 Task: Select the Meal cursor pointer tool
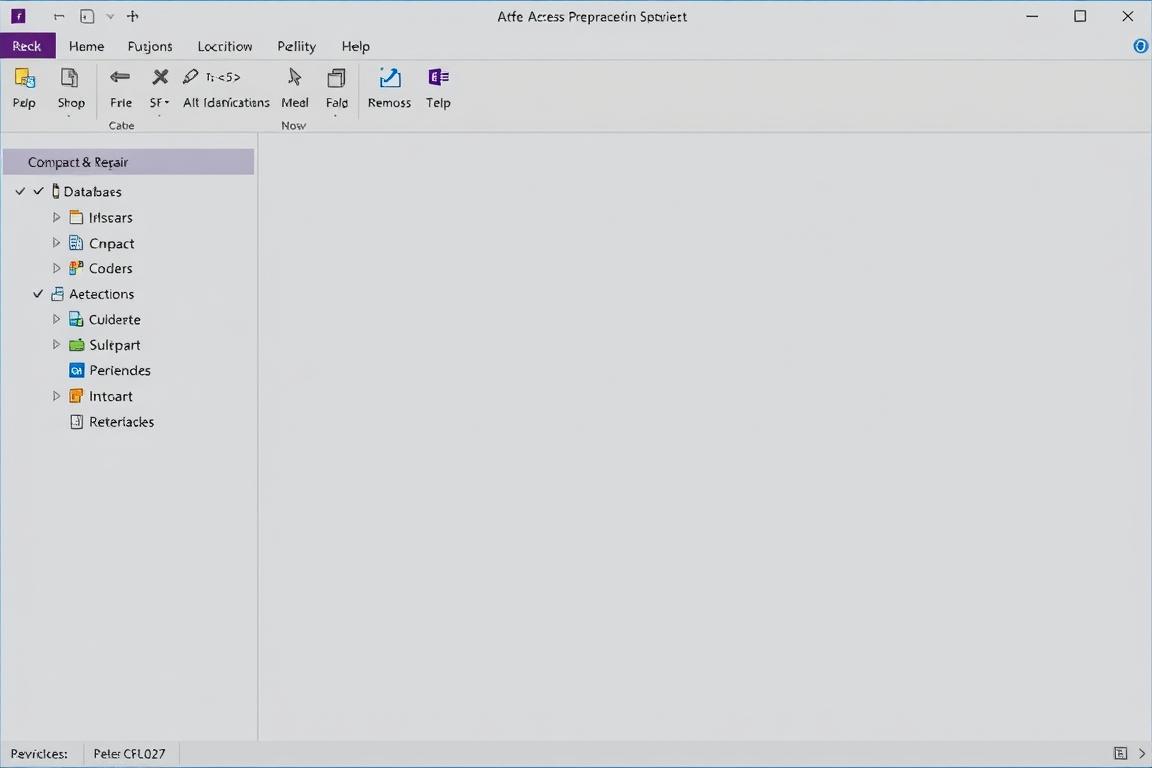tap(294, 77)
